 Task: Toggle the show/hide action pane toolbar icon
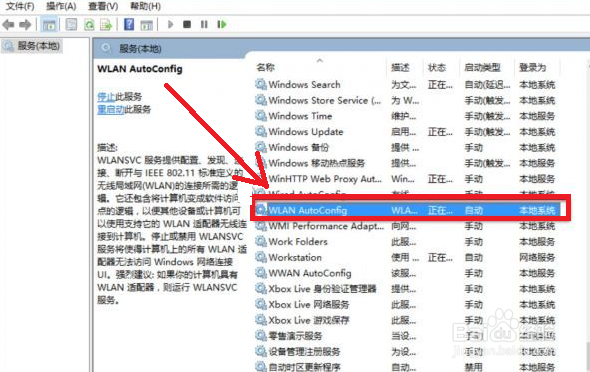pyautogui.click(x=146, y=25)
